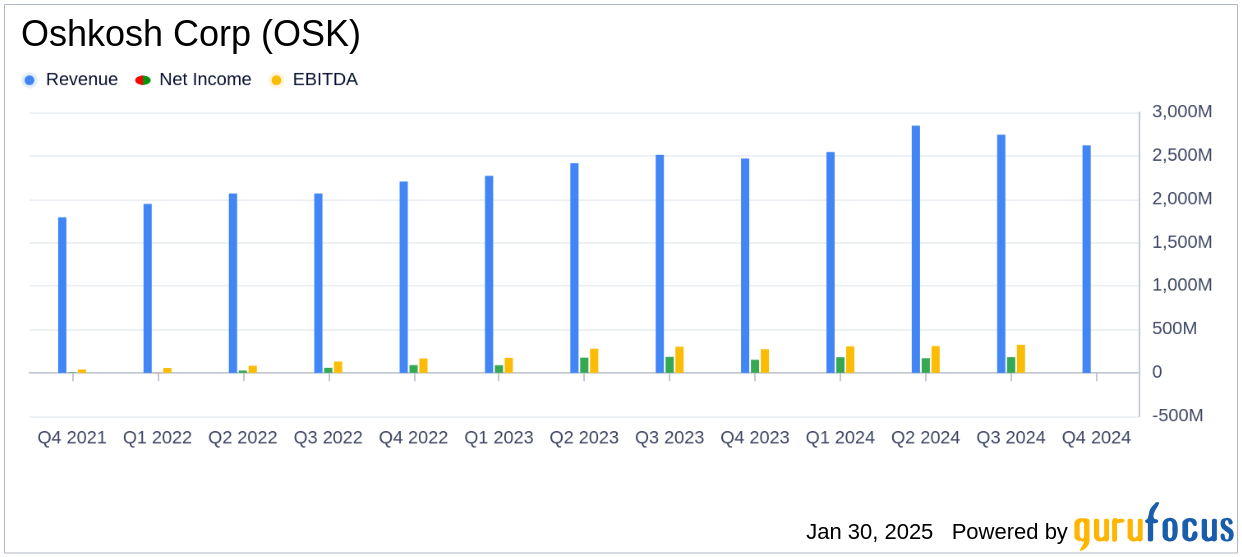
Task: Click the Q4 2024 x-axis label
Action: click(1097, 438)
